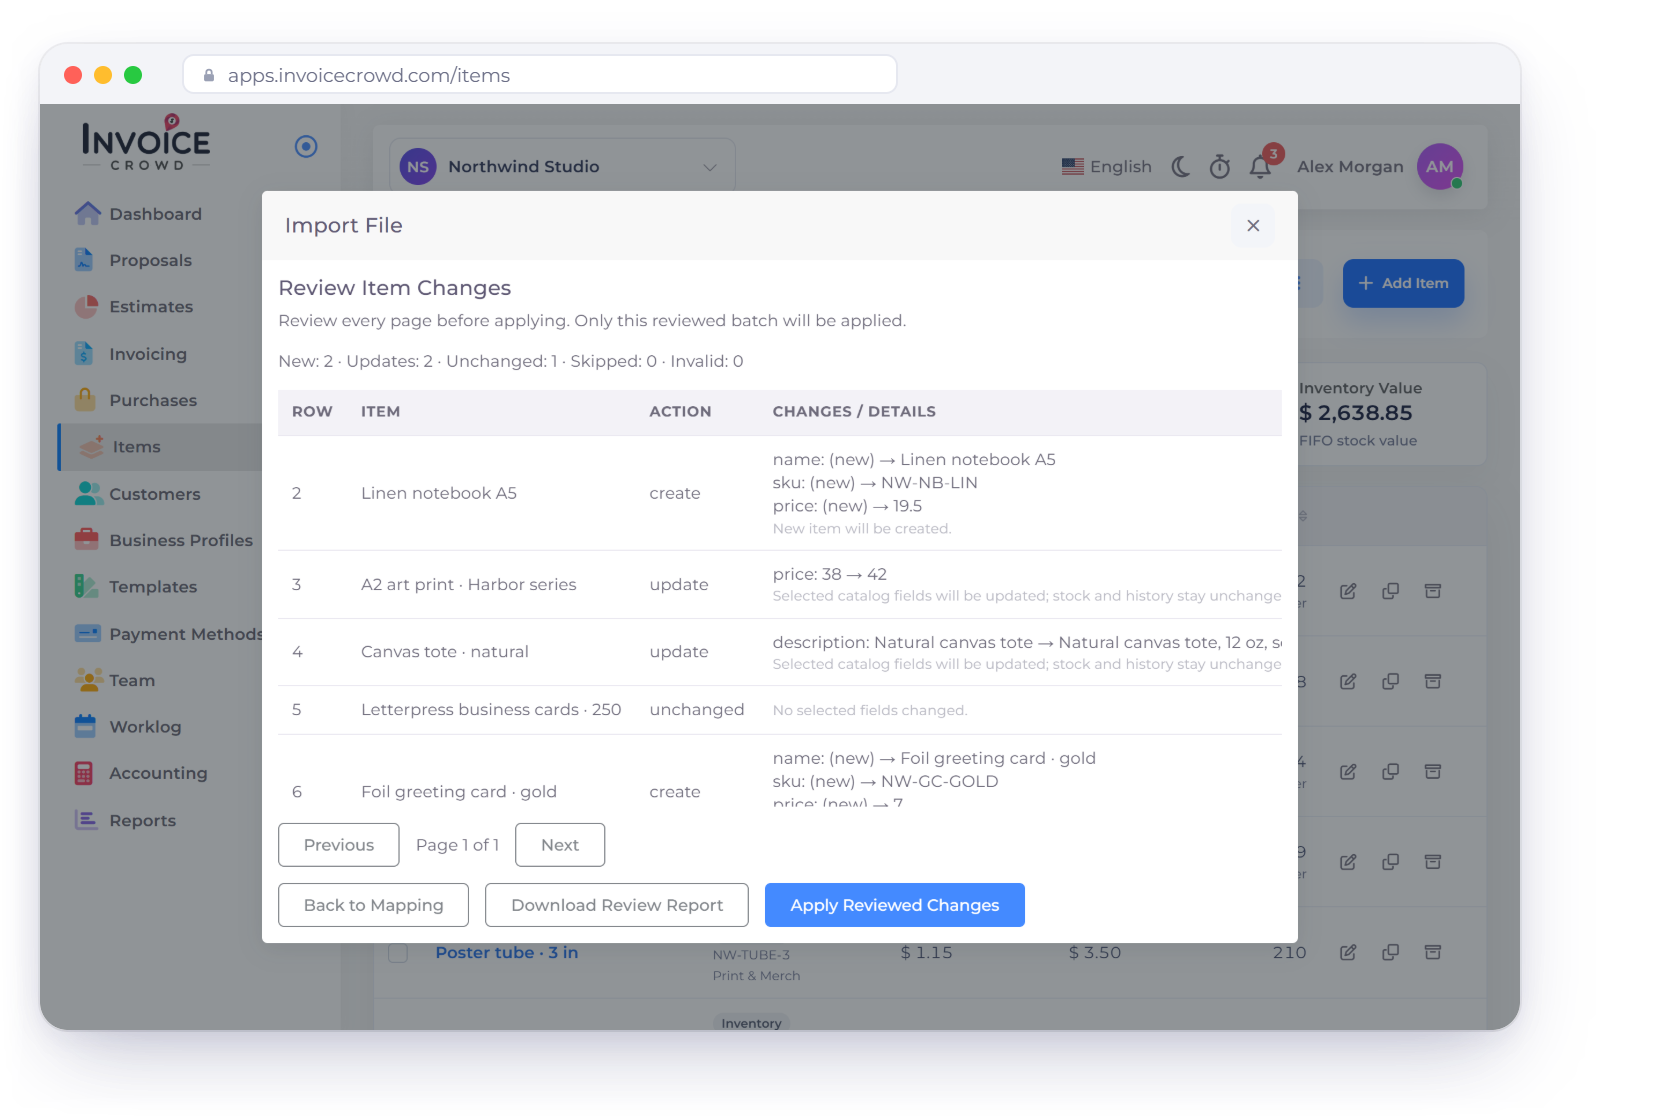
Task: Open Customers people icon in sidebar
Action: [x=88, y=493]
